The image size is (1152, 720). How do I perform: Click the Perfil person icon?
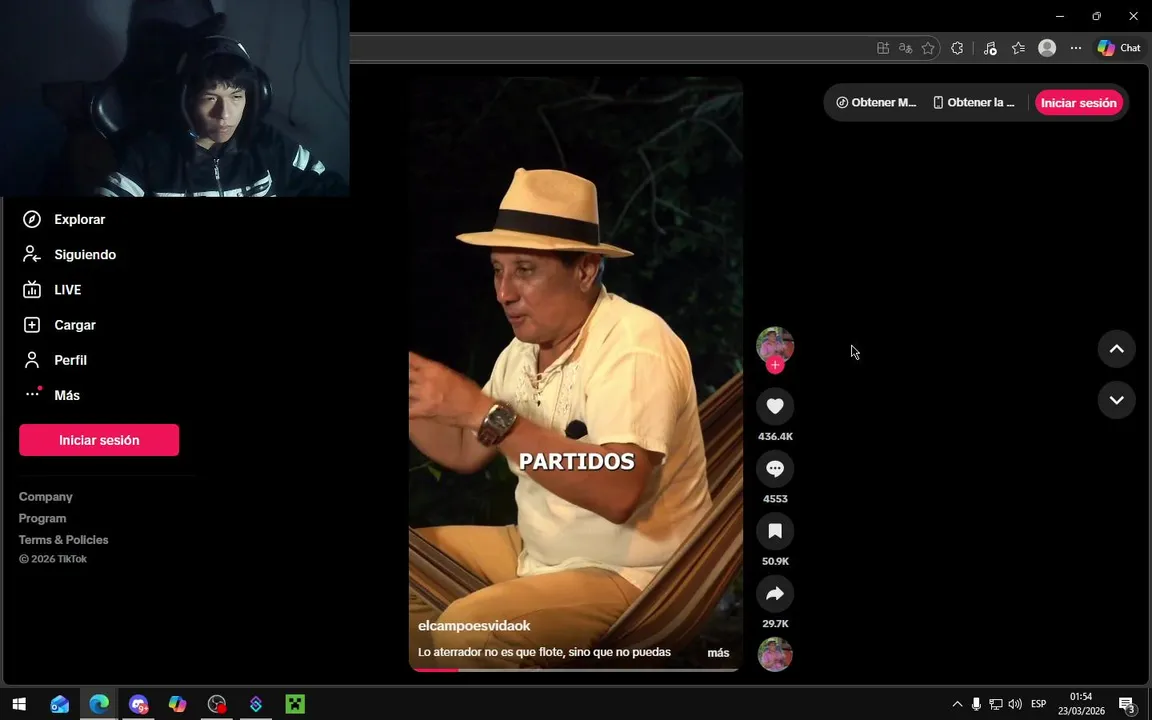point(32,360)
